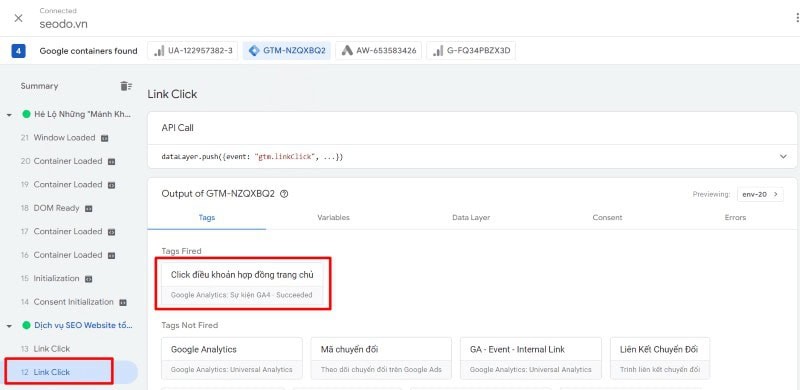Click the icon beside 21 Window Loaded
Screen dimensions: 800x390
point(104,138)
